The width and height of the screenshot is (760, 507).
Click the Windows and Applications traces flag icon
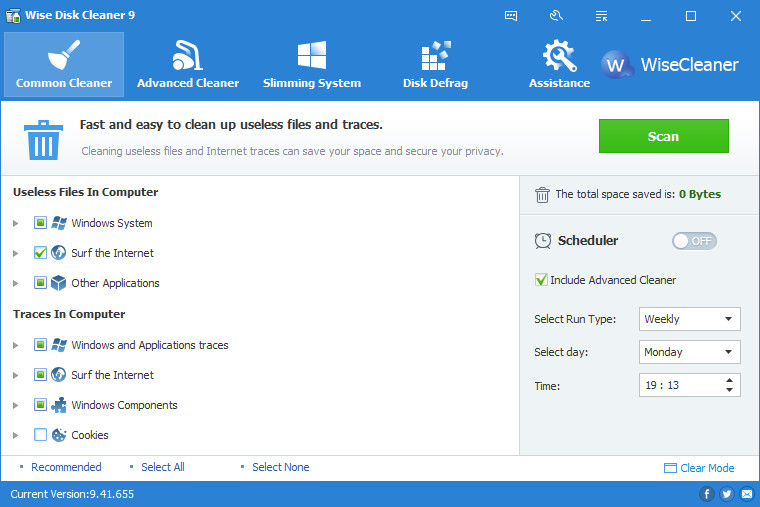59,345
